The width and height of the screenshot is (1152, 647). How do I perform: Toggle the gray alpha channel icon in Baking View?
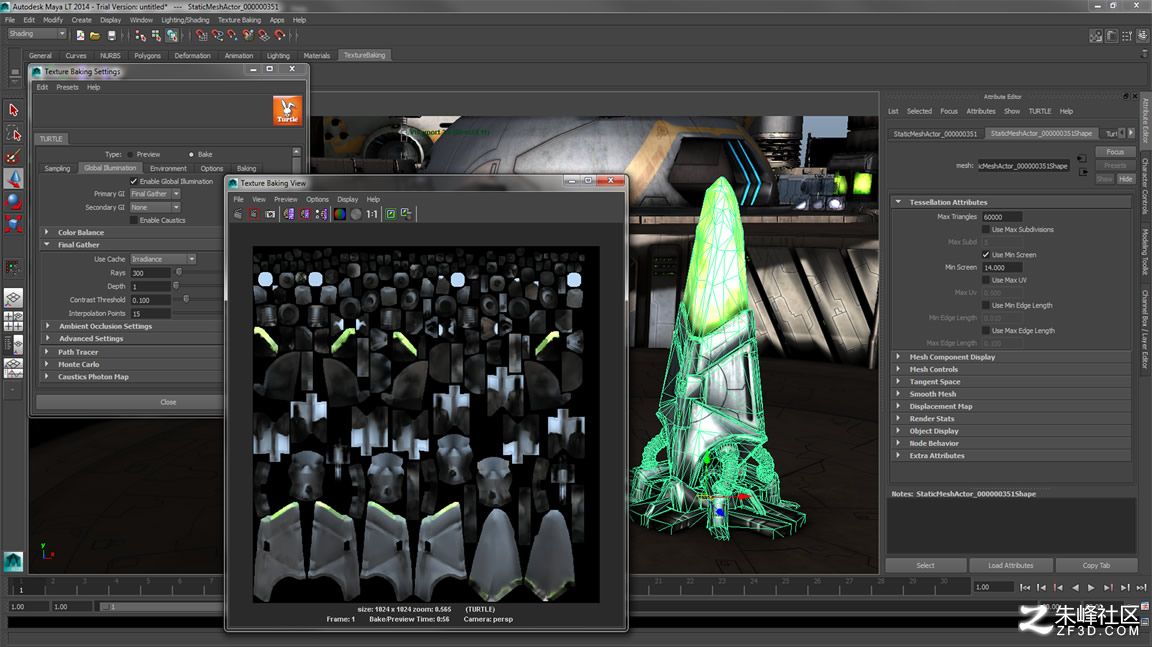[x=356, y=214]
